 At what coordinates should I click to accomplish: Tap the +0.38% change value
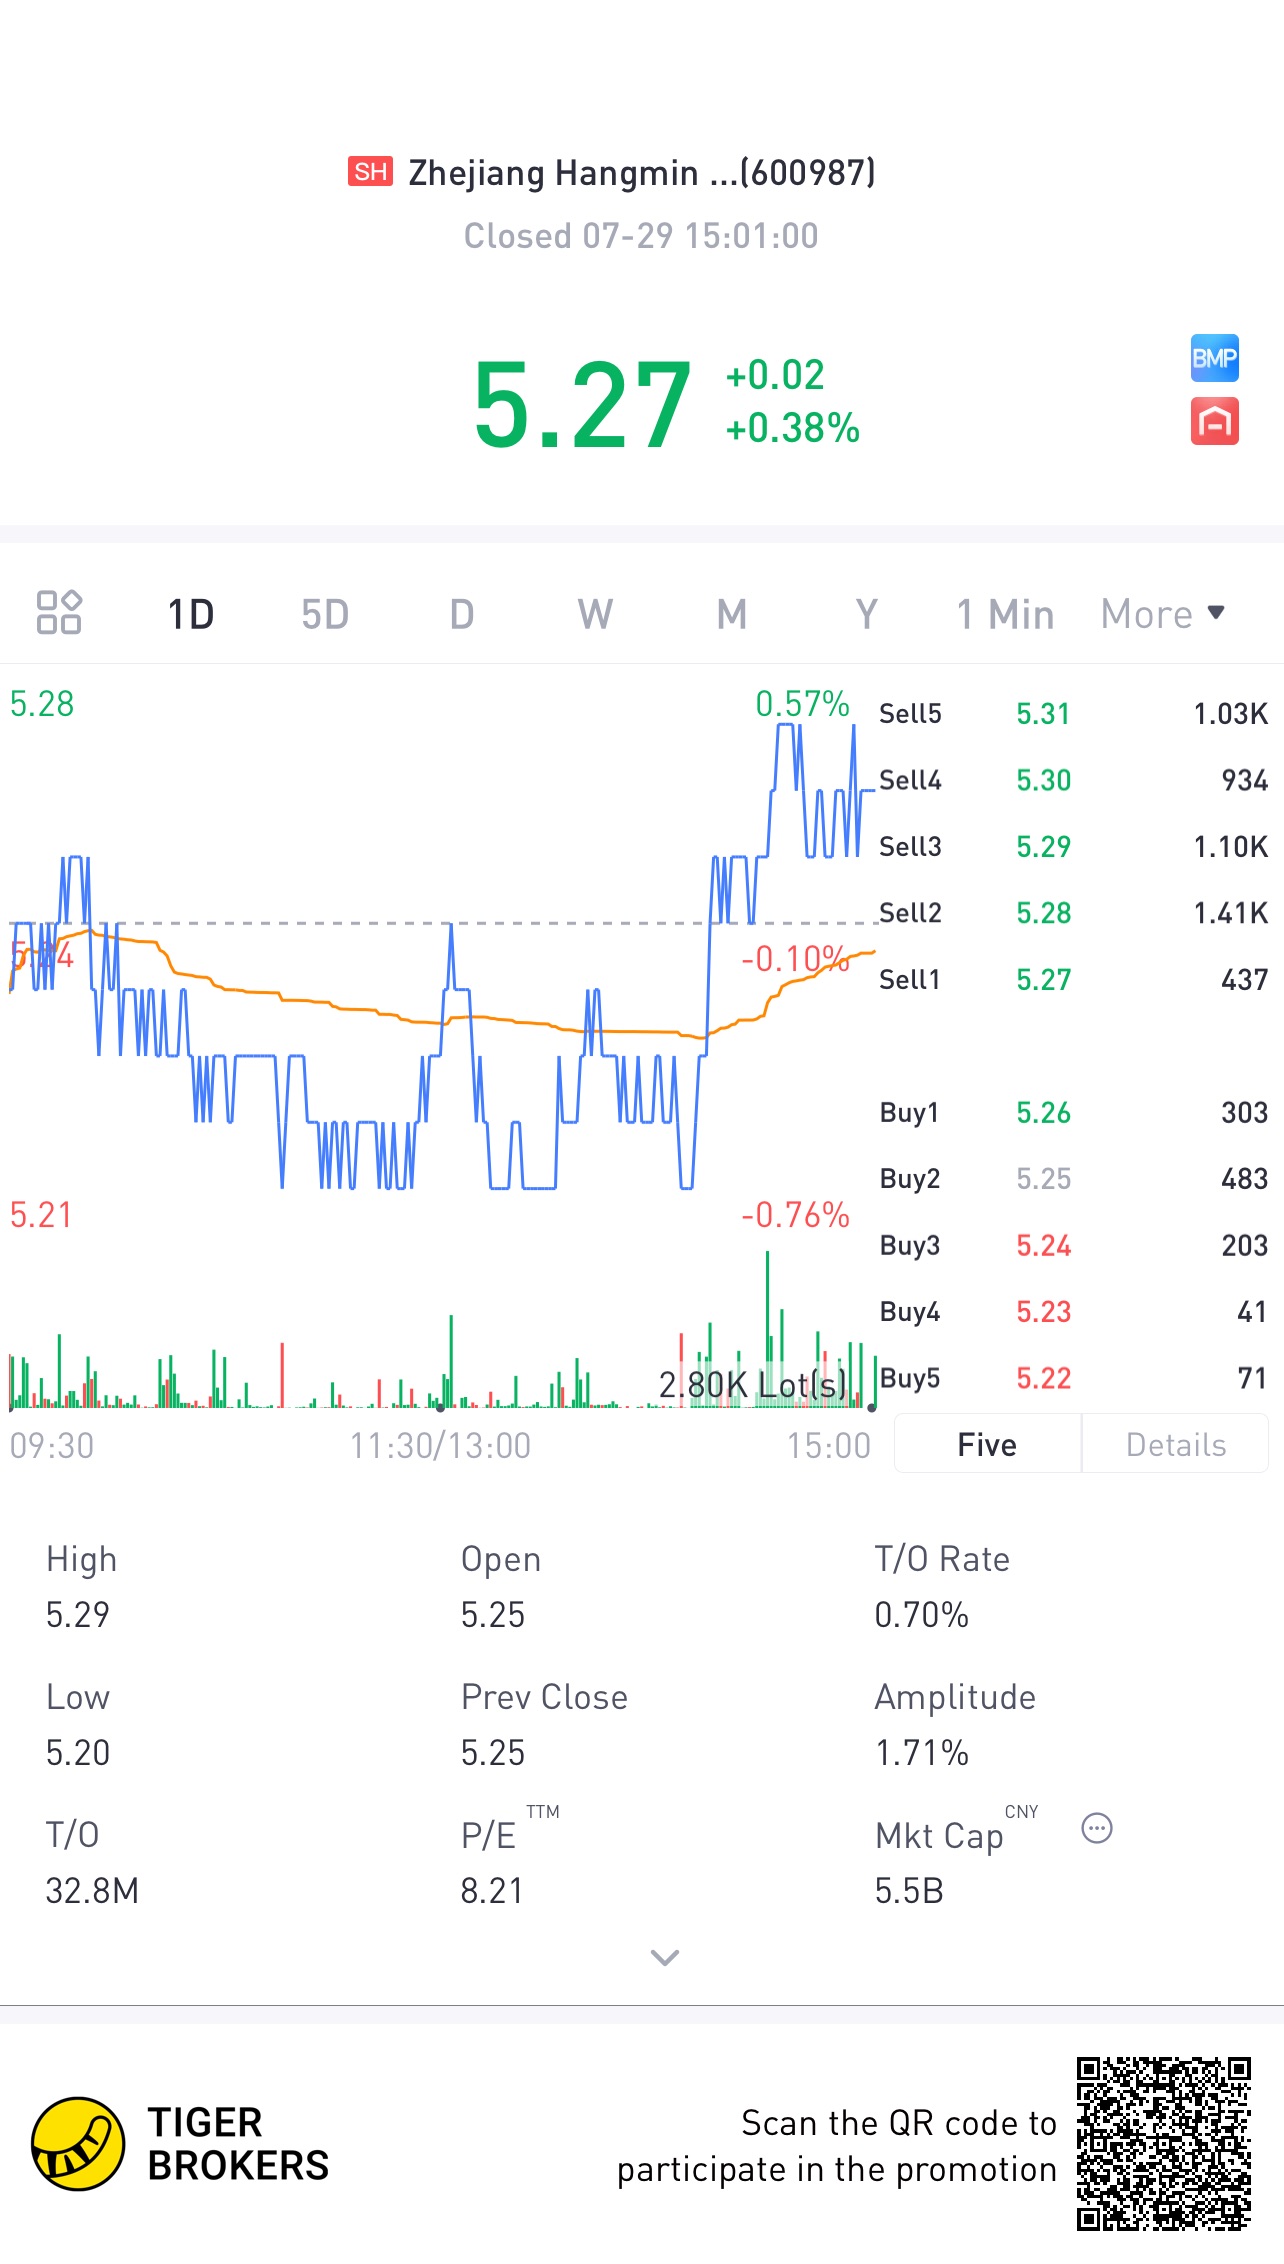click(x=792, y=428)
